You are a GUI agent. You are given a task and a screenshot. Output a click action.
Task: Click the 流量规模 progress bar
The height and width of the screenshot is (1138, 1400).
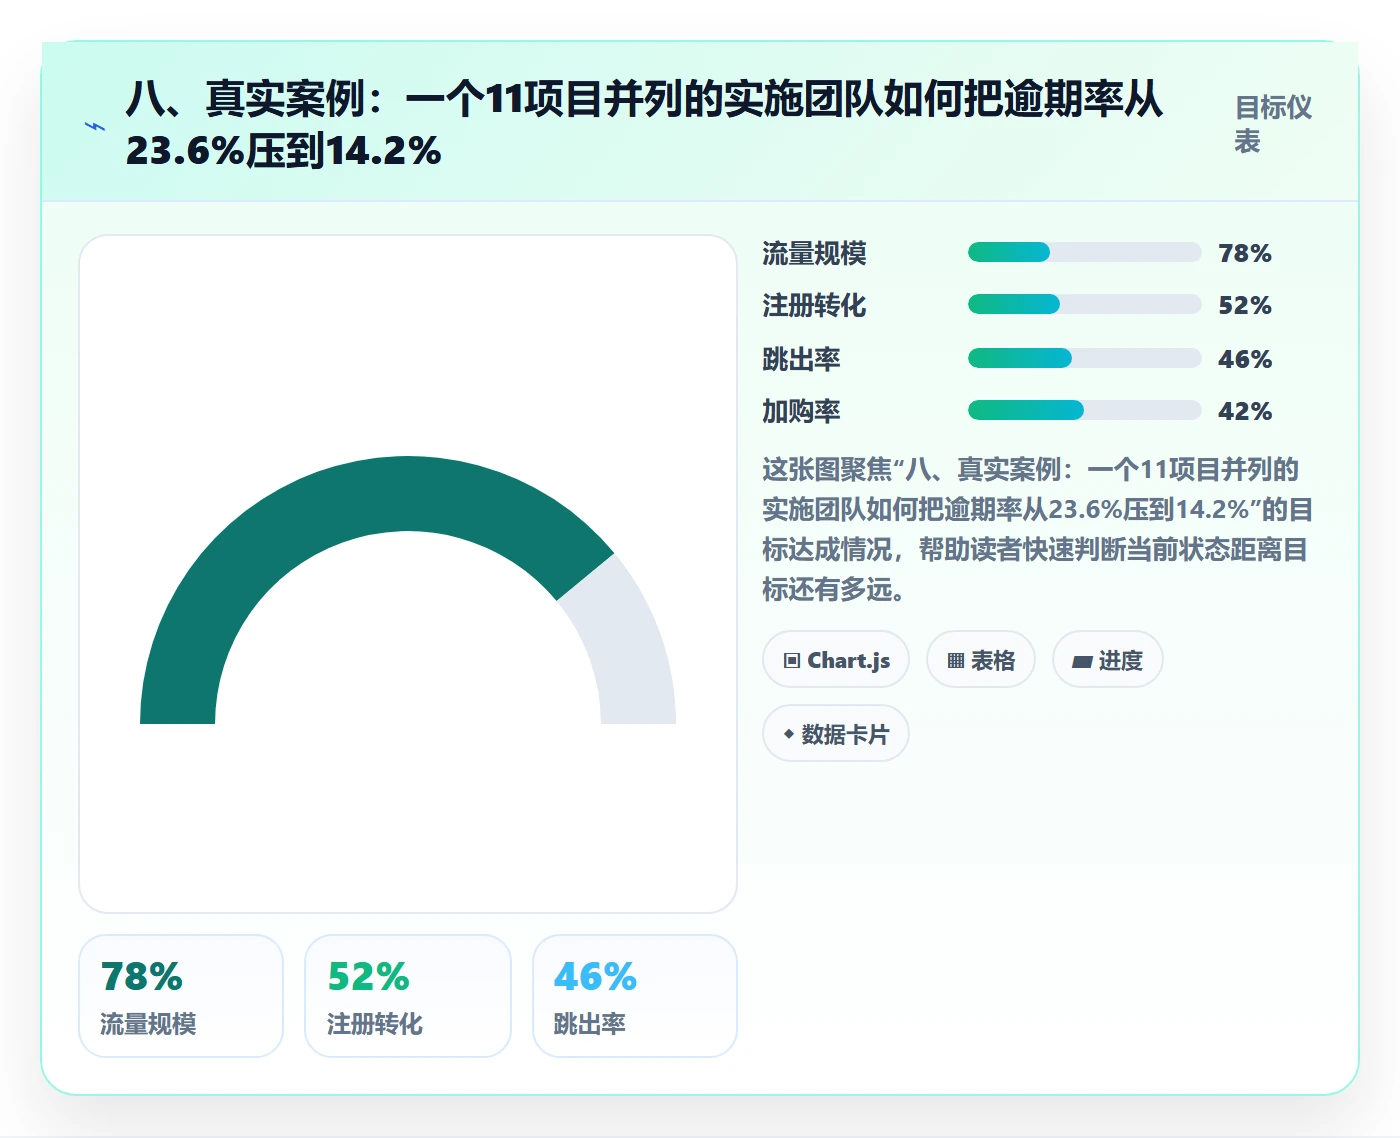pos(1084,252)
